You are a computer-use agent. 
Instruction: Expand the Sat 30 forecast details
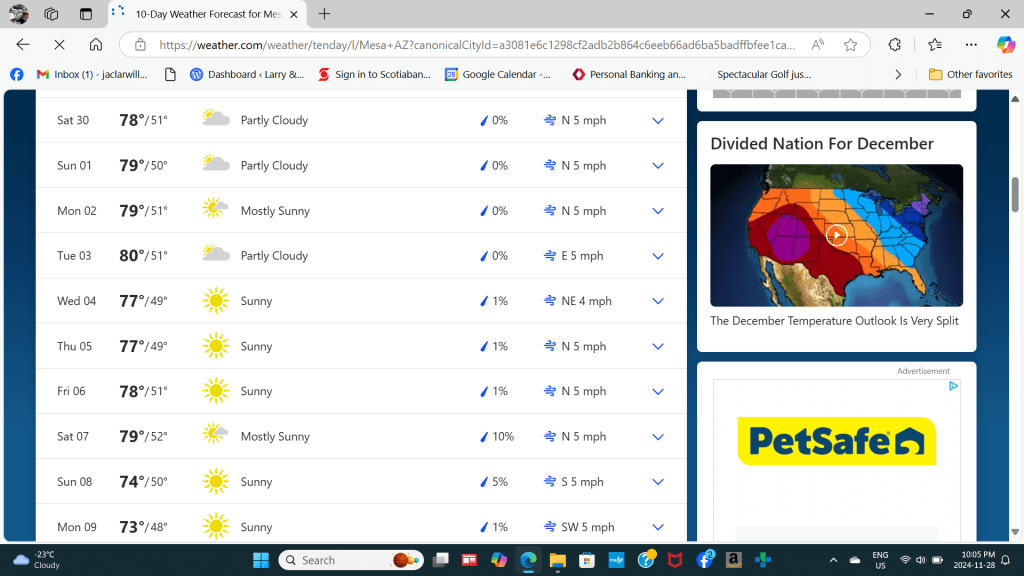(658, 120)
